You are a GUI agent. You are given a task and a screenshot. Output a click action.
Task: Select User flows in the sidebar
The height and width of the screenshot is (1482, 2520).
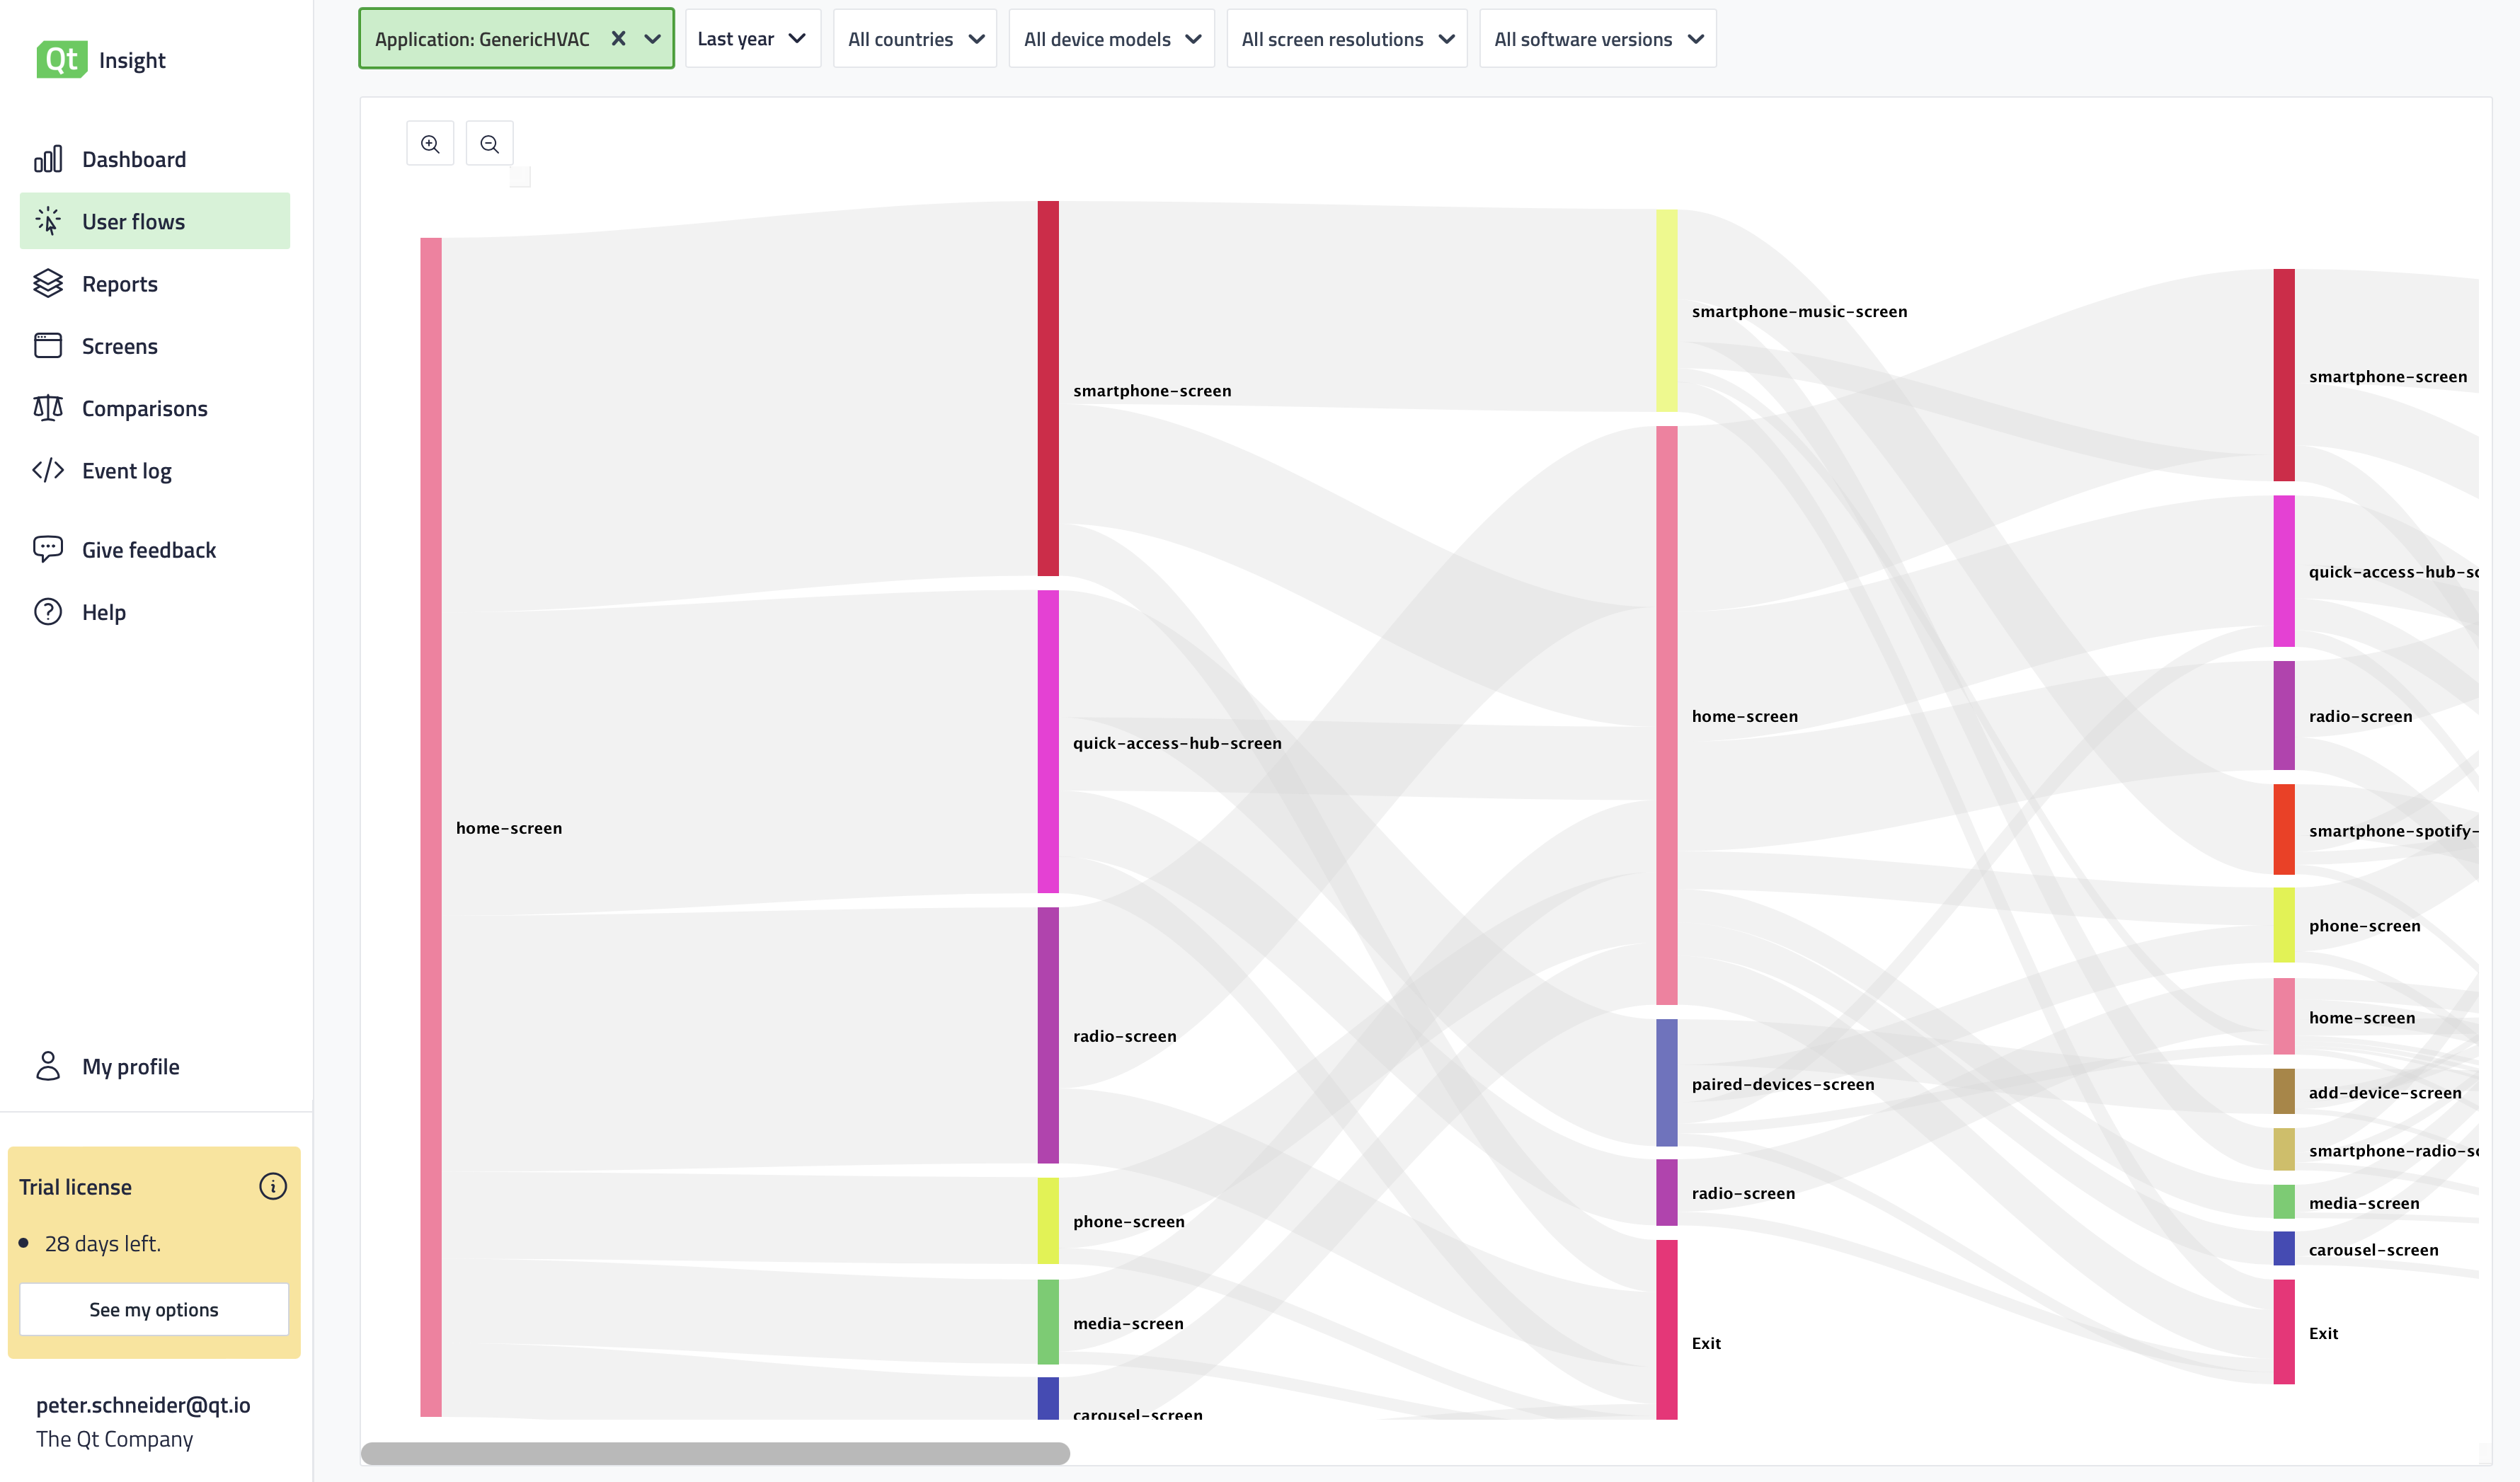133,221
